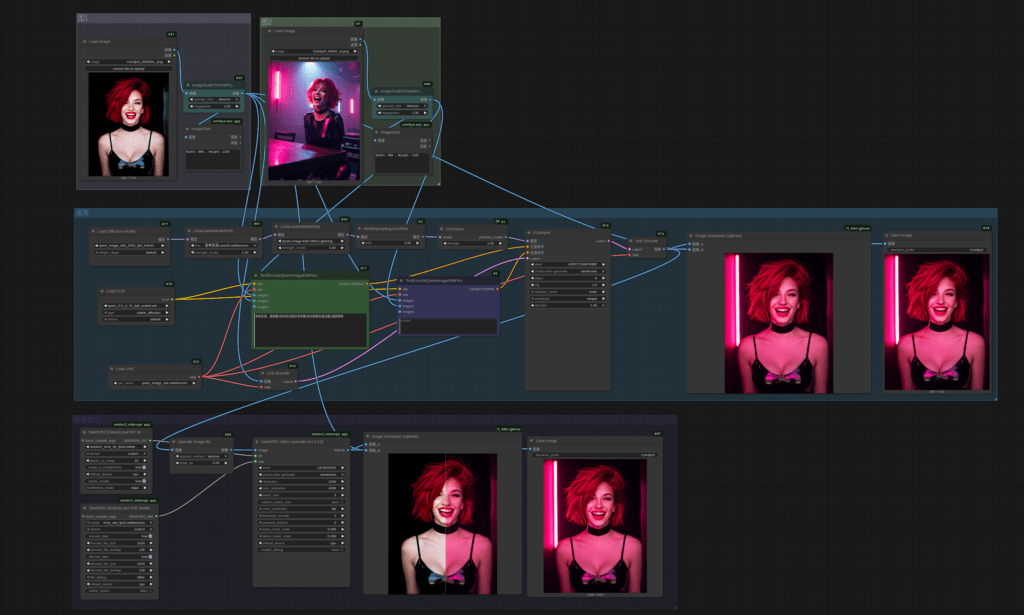Click the collapse dot on Load CLIP node
The height and width of the screenshot is (615, 1024).
pos(104,292)
